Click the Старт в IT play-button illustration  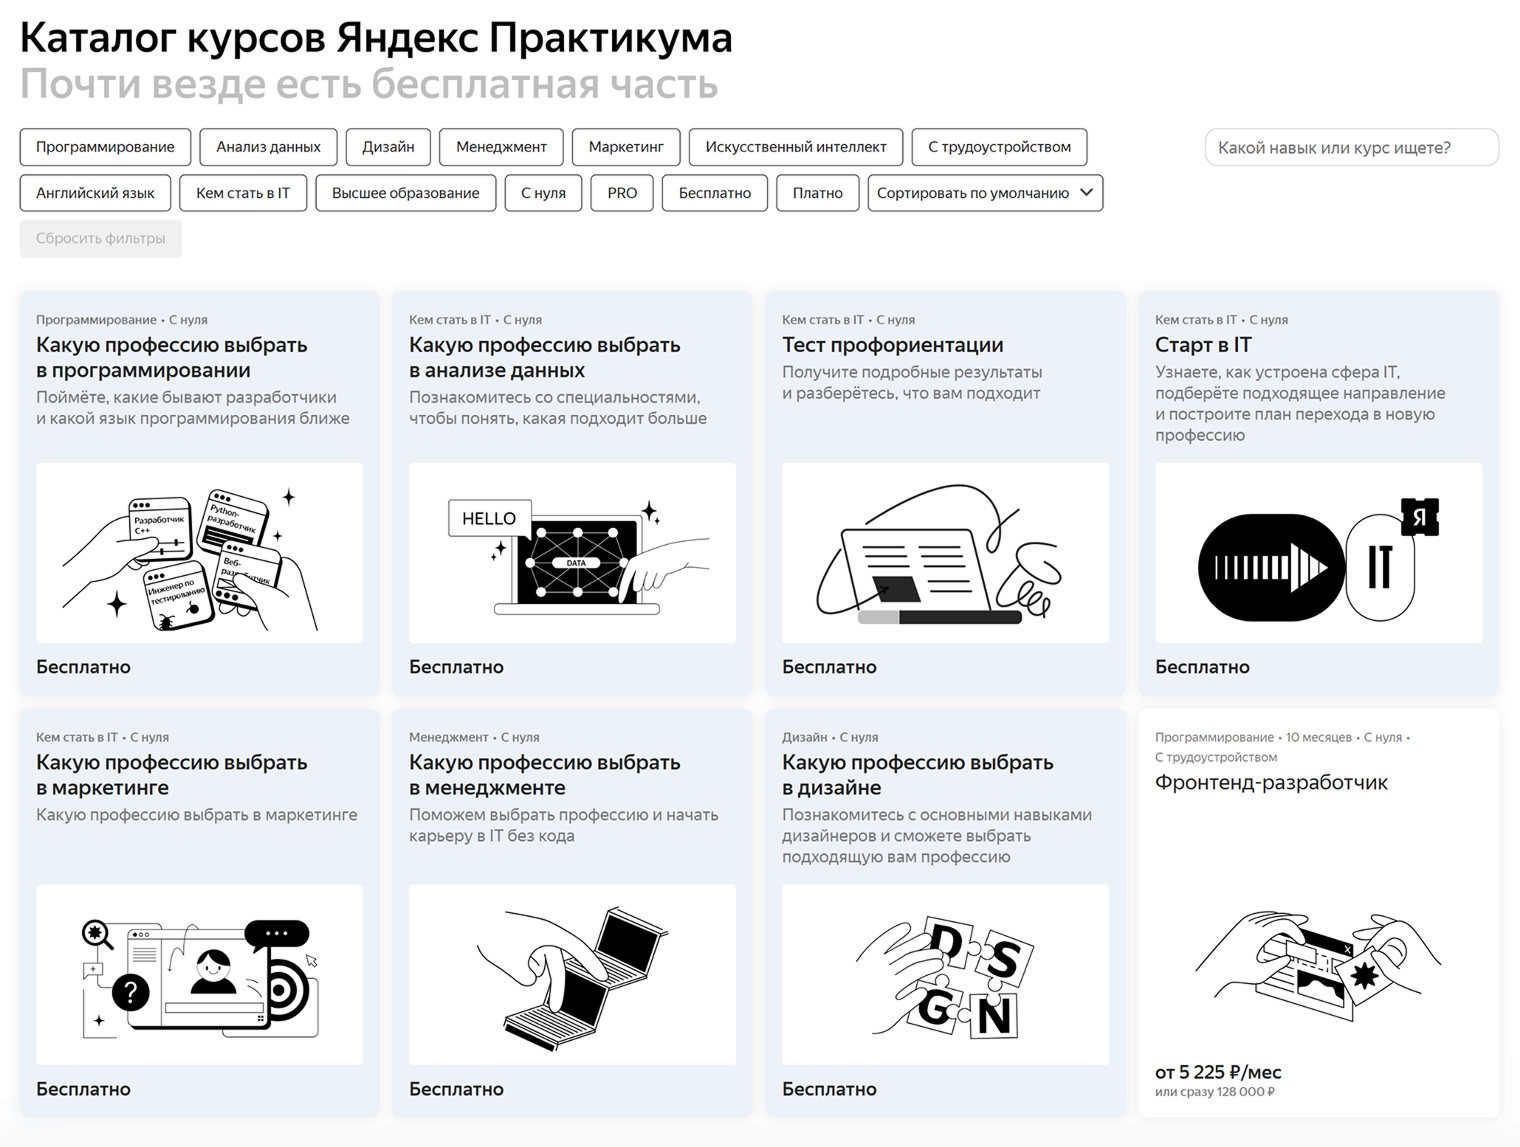click(1318, 553)
